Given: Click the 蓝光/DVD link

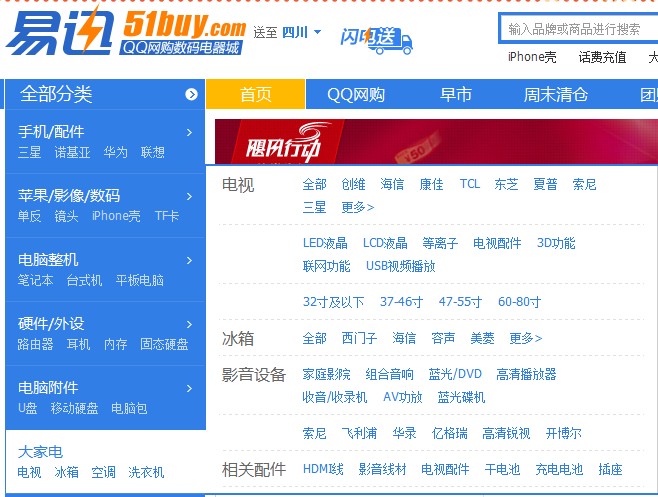Looking at the screenshot, I should pyautogui.click(x=455, y=374).
